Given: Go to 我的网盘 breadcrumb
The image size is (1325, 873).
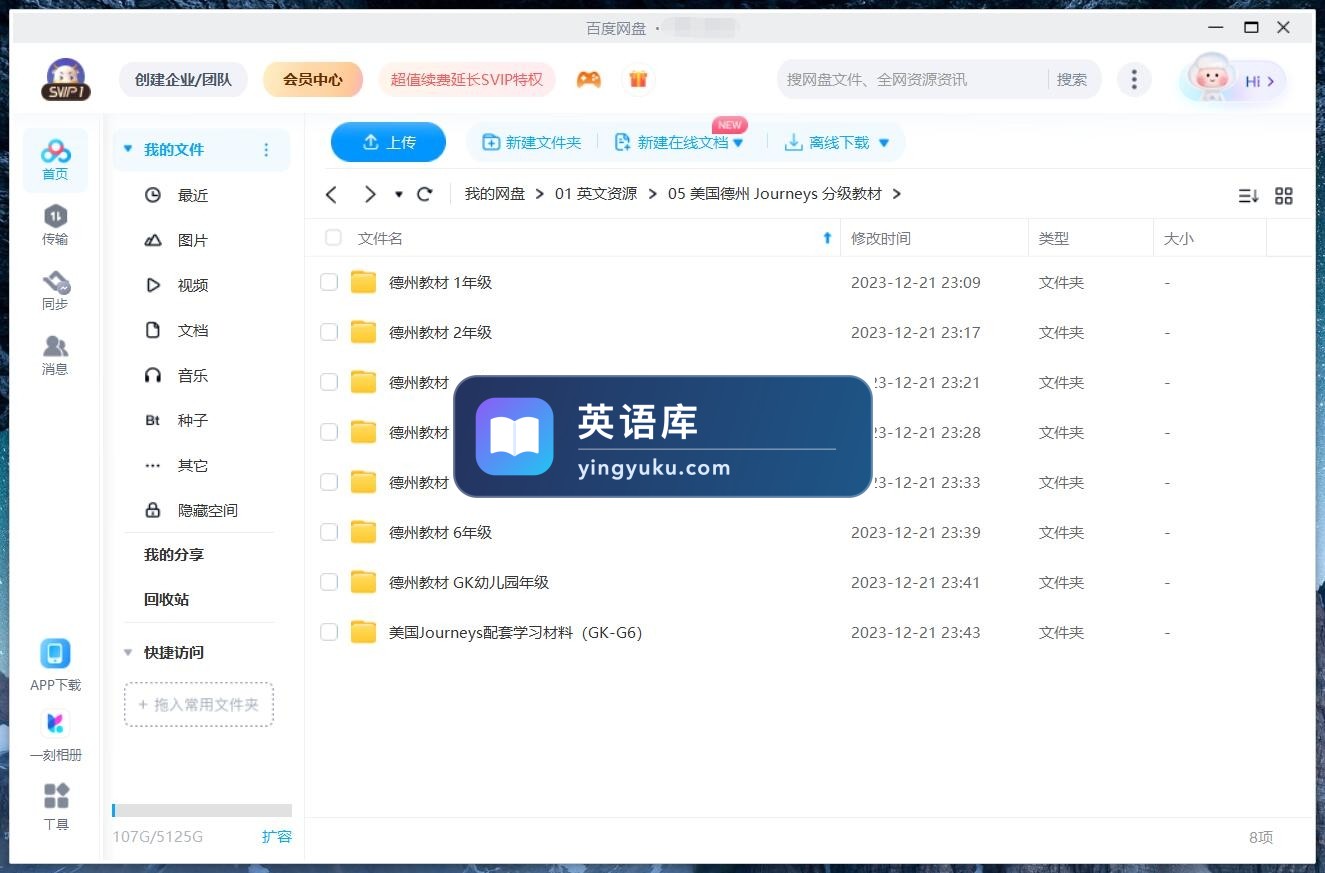Looking at the screenshot, I should click(x=495, y=194).
